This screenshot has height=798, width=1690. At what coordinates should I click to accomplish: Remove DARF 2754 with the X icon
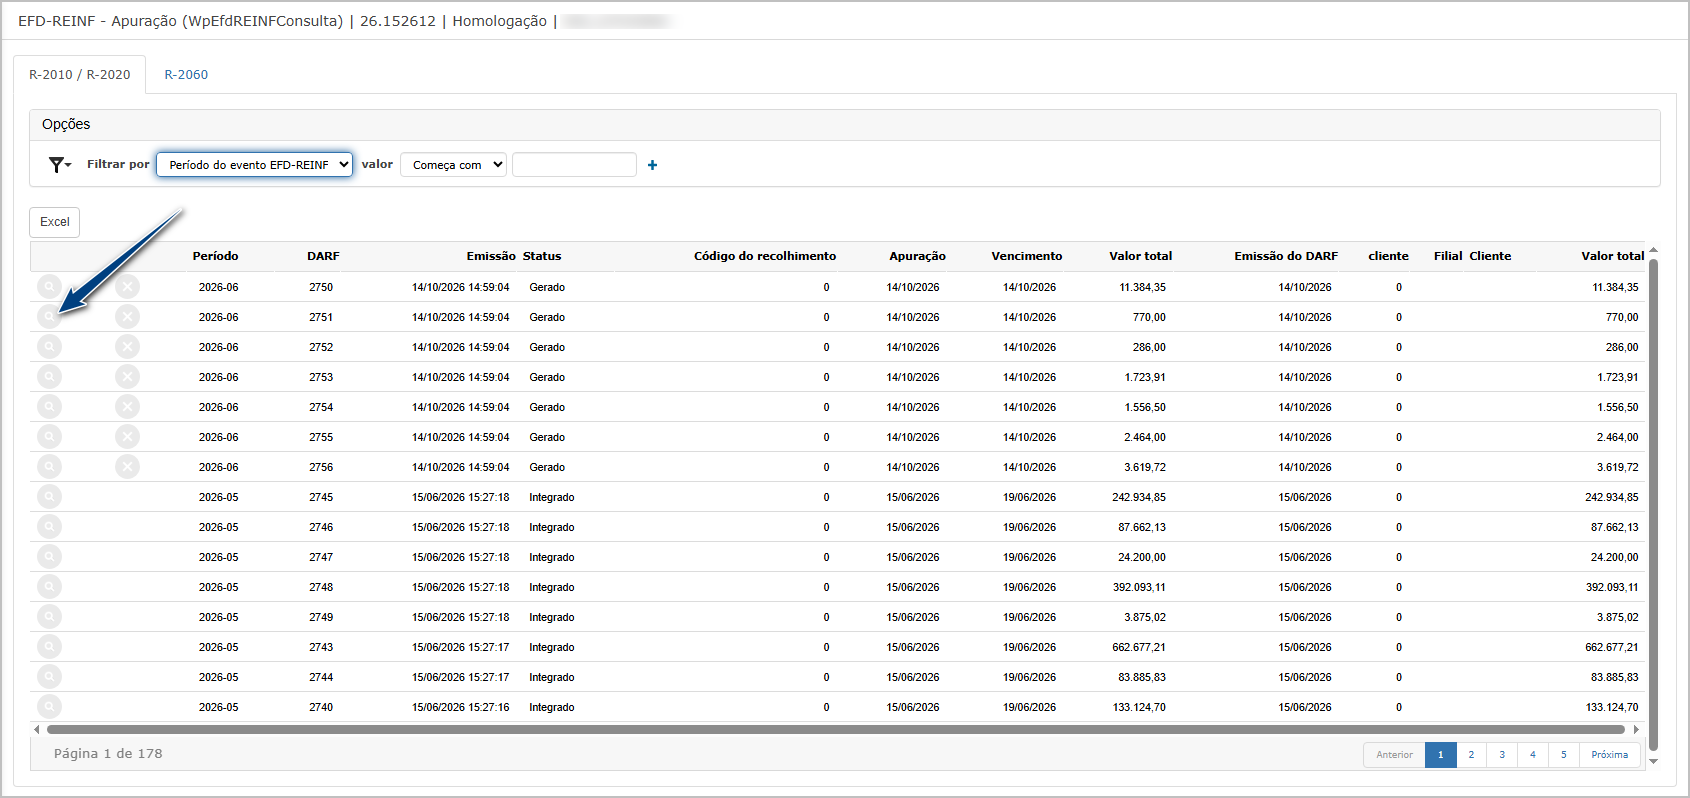pyautogui.click(x=127, y=407)
